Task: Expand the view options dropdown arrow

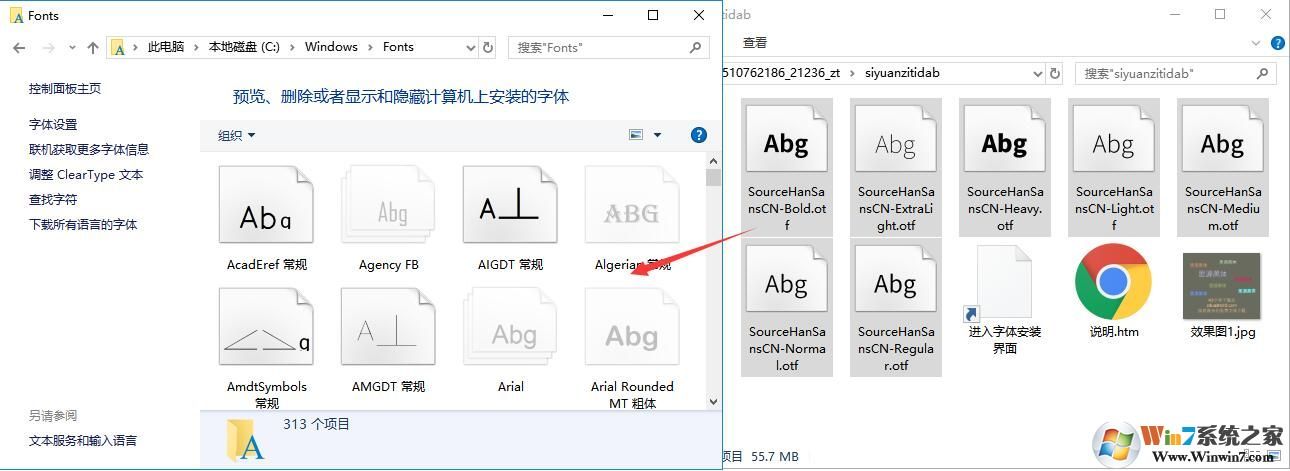Action: tap(657, 135)
